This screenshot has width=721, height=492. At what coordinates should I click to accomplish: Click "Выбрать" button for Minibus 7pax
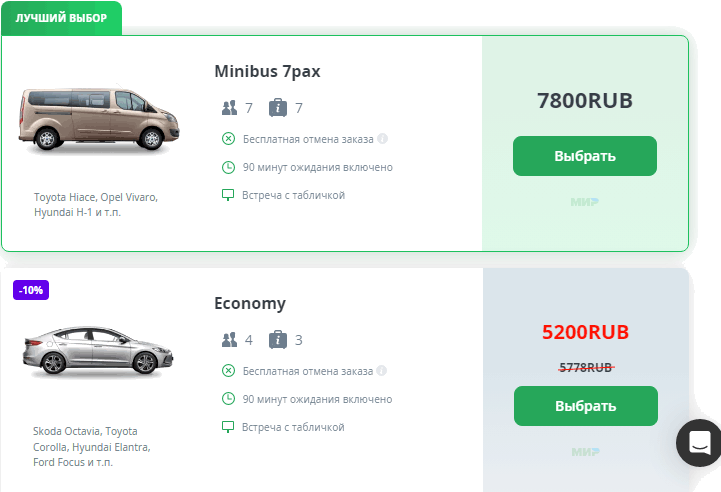pyautogui.click(x=585, y=156)
